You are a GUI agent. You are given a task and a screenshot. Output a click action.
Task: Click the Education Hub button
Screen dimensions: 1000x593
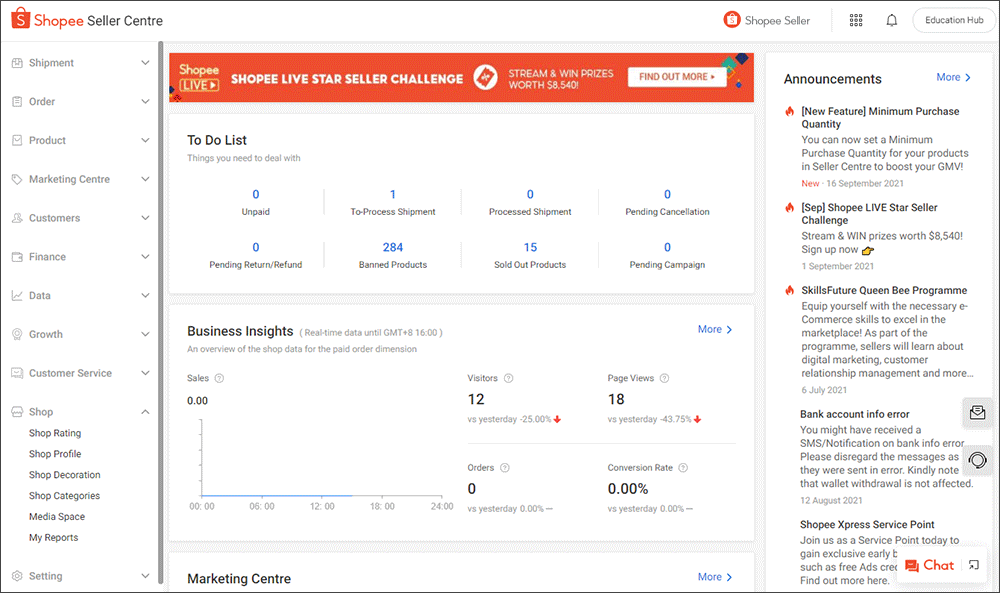(x=952, y=19)
